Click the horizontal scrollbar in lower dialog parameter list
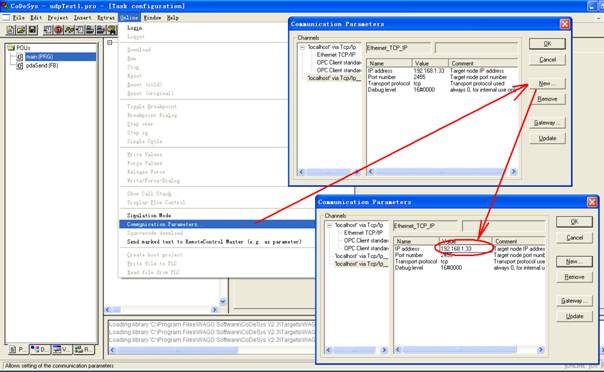Screen dimensions: 604x372 click(469, 350)
